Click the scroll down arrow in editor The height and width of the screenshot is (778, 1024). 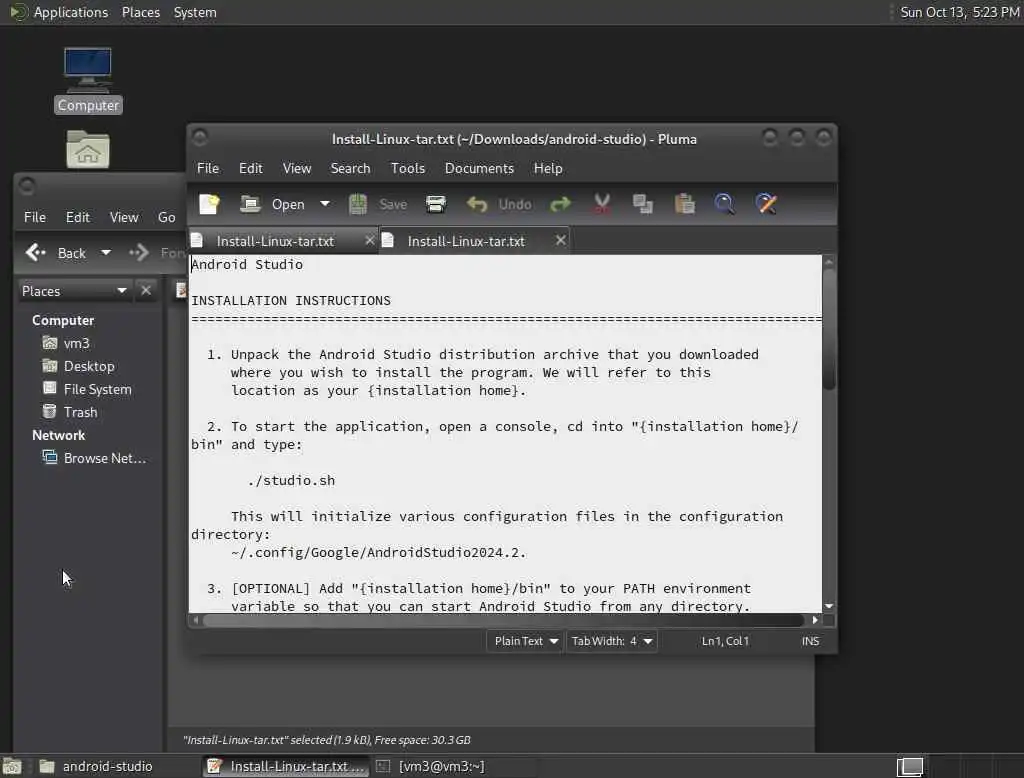point(829,606)
